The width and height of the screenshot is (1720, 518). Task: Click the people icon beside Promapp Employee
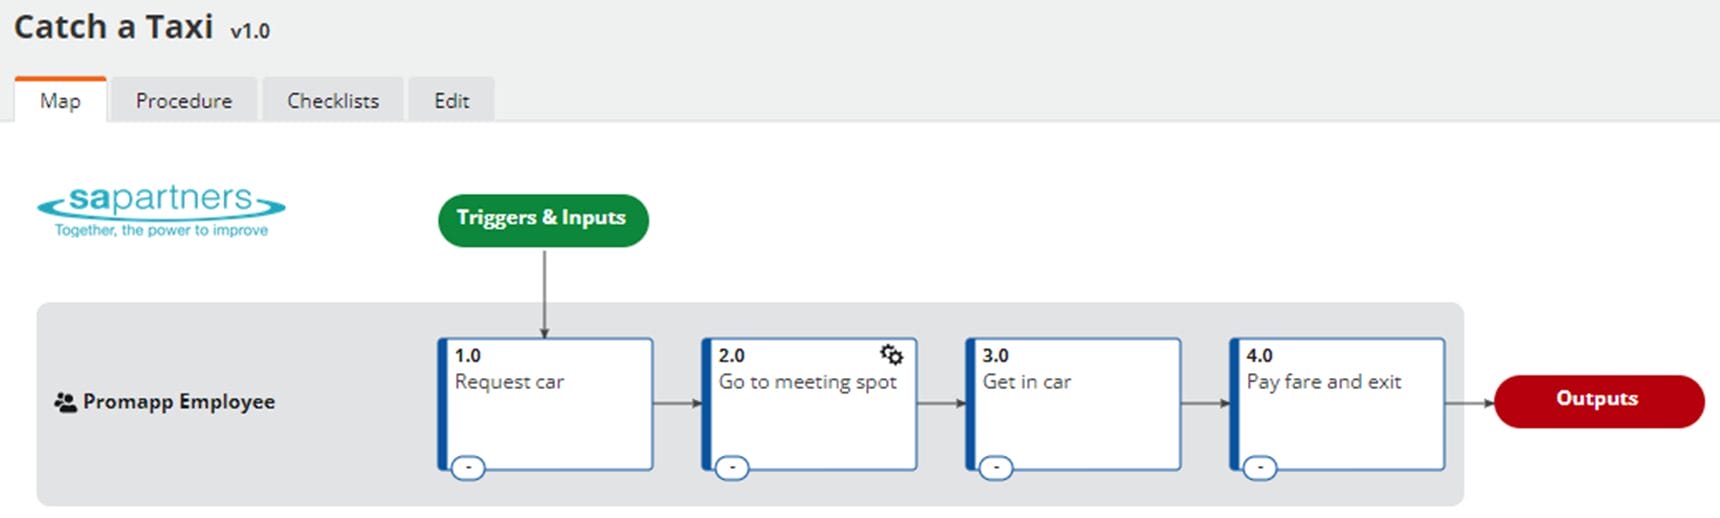point(65,402)
